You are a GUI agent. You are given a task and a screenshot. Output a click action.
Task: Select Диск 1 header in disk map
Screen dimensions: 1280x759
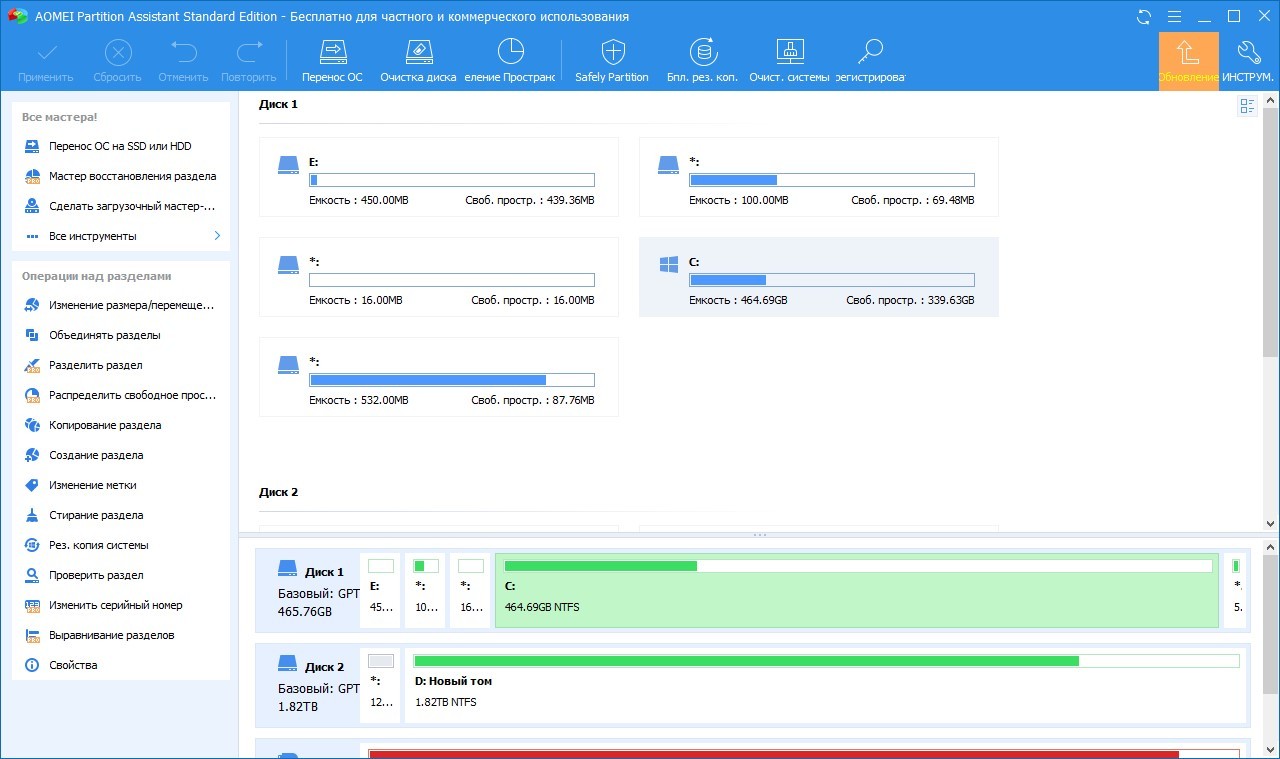[x=308, y=590]
